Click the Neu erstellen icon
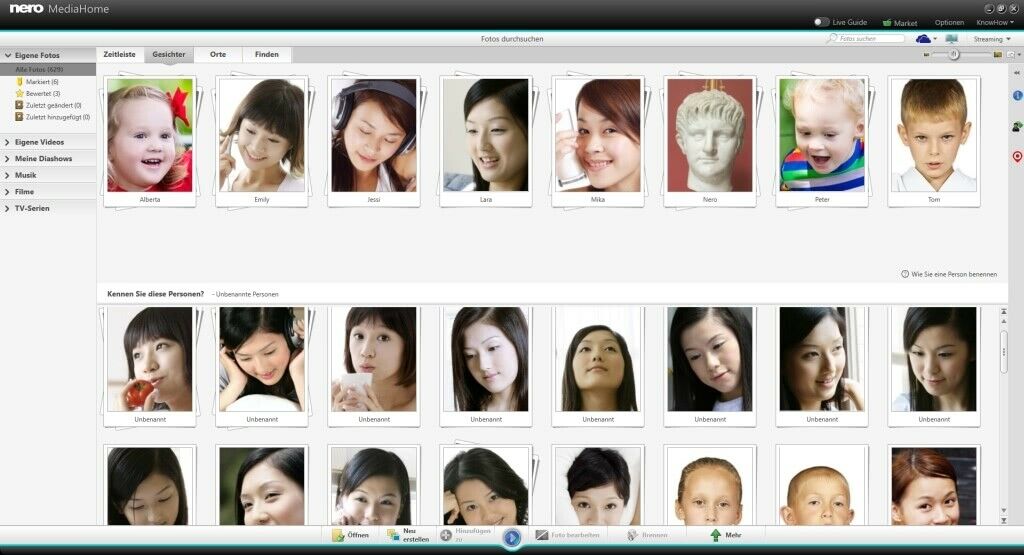Image resolution: width=1024 pixels, height=555 pixels. (x=393, y=536)
